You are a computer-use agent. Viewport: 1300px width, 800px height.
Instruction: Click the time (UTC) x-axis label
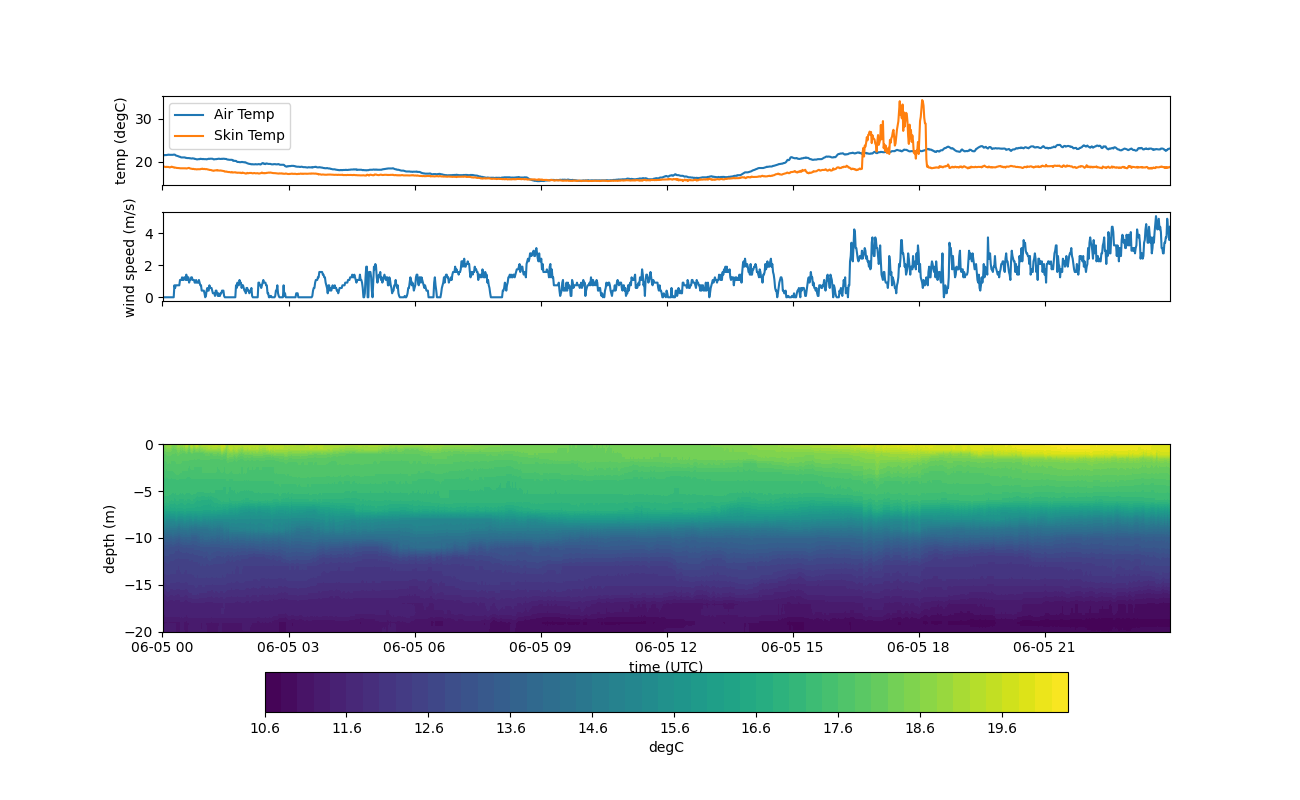(x=666, y=667)
